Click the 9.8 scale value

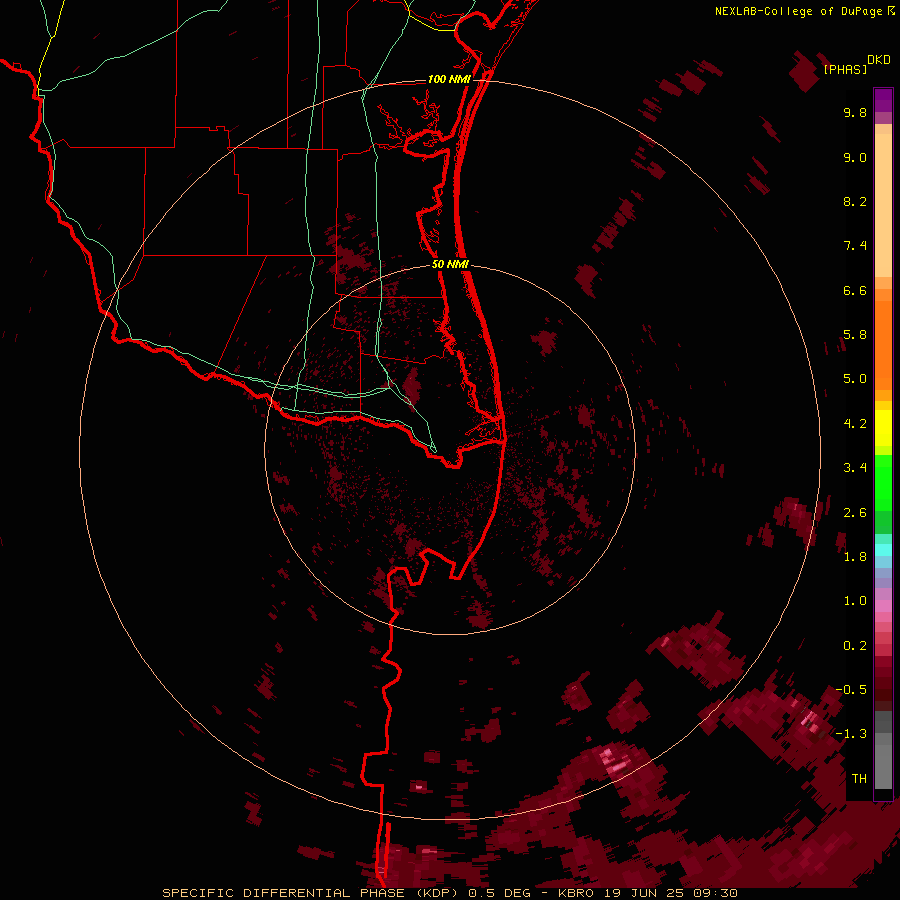(855, 112)
